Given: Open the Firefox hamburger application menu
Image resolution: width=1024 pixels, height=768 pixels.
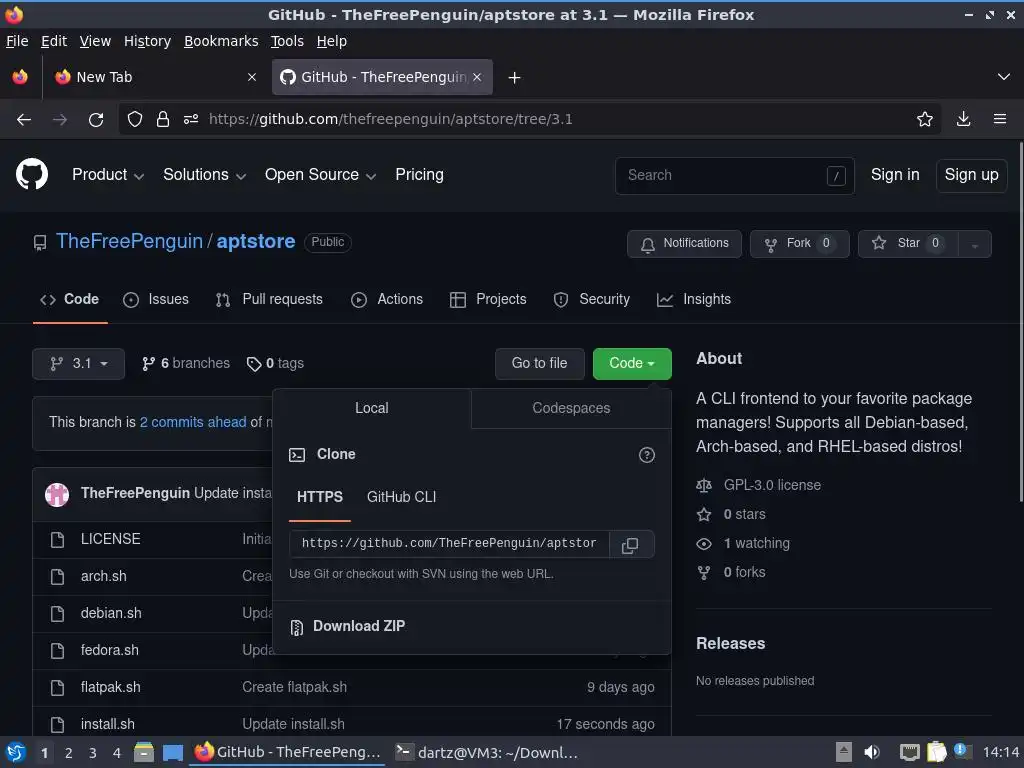Looking at the screenshot, I should pos(1000,120).
